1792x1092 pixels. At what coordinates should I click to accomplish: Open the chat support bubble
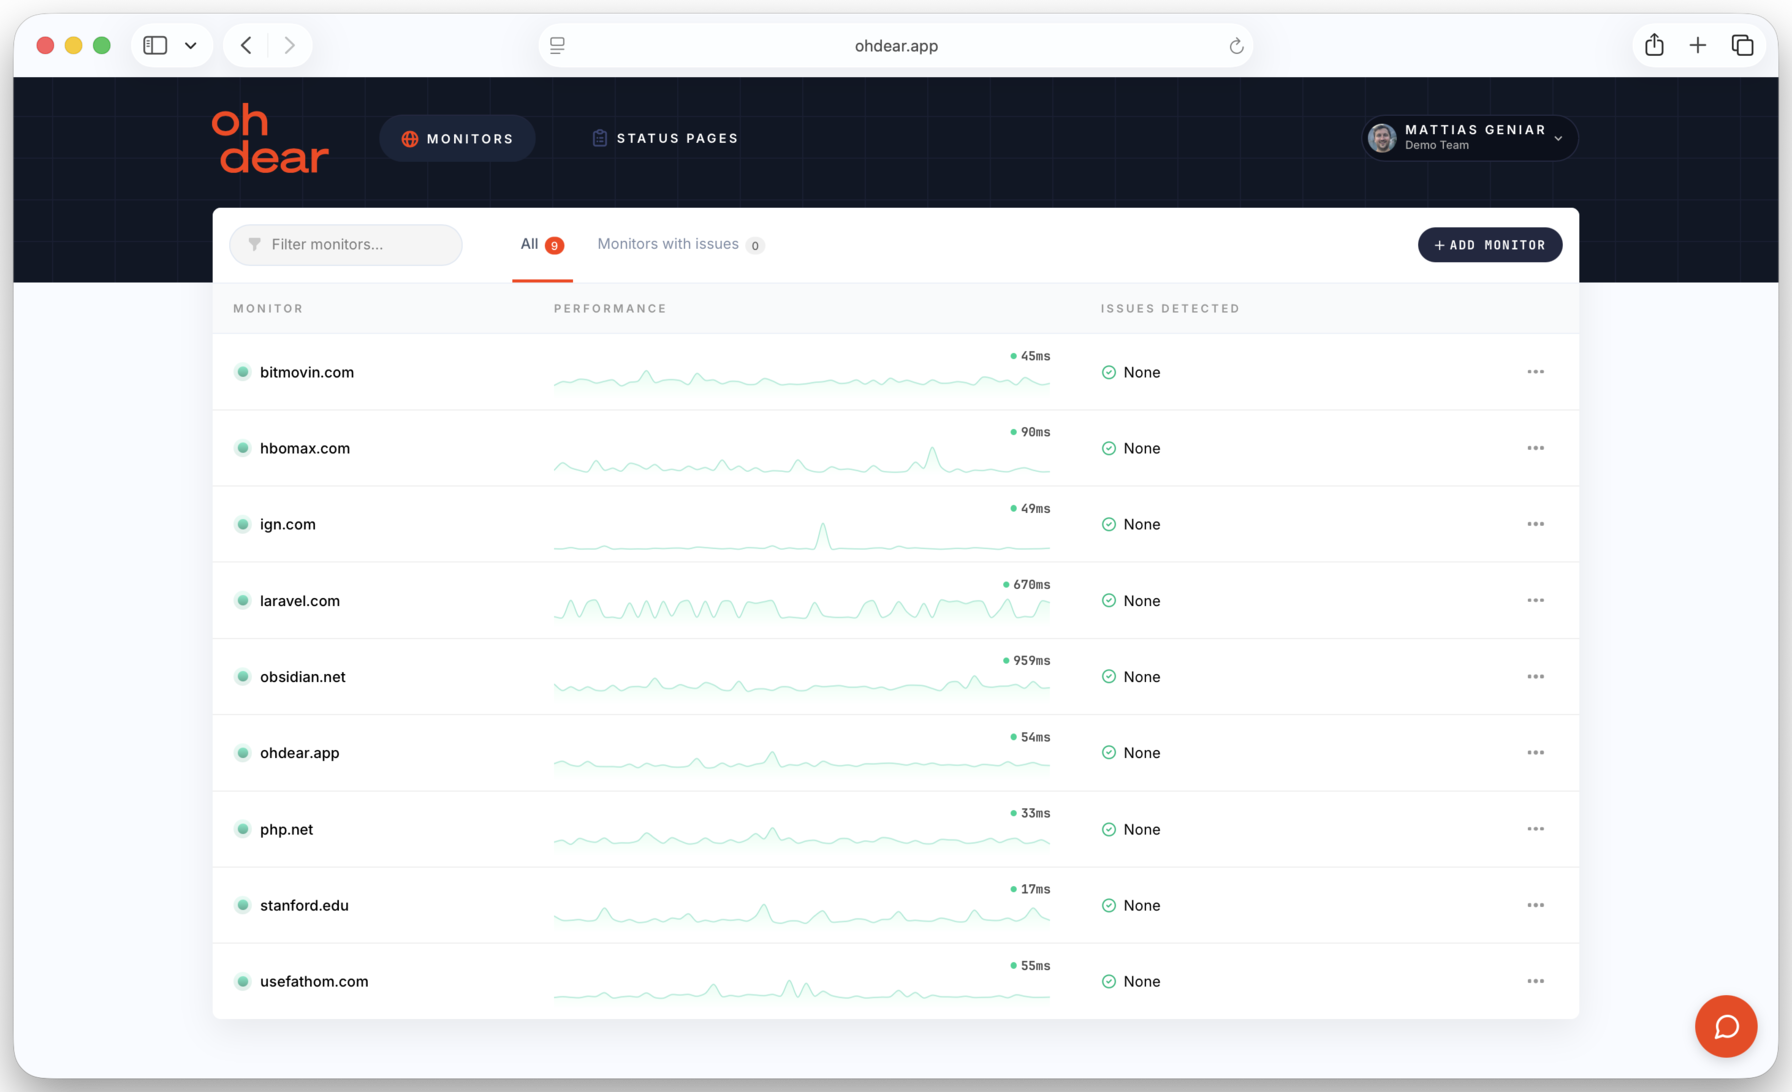[1725, 1026]
